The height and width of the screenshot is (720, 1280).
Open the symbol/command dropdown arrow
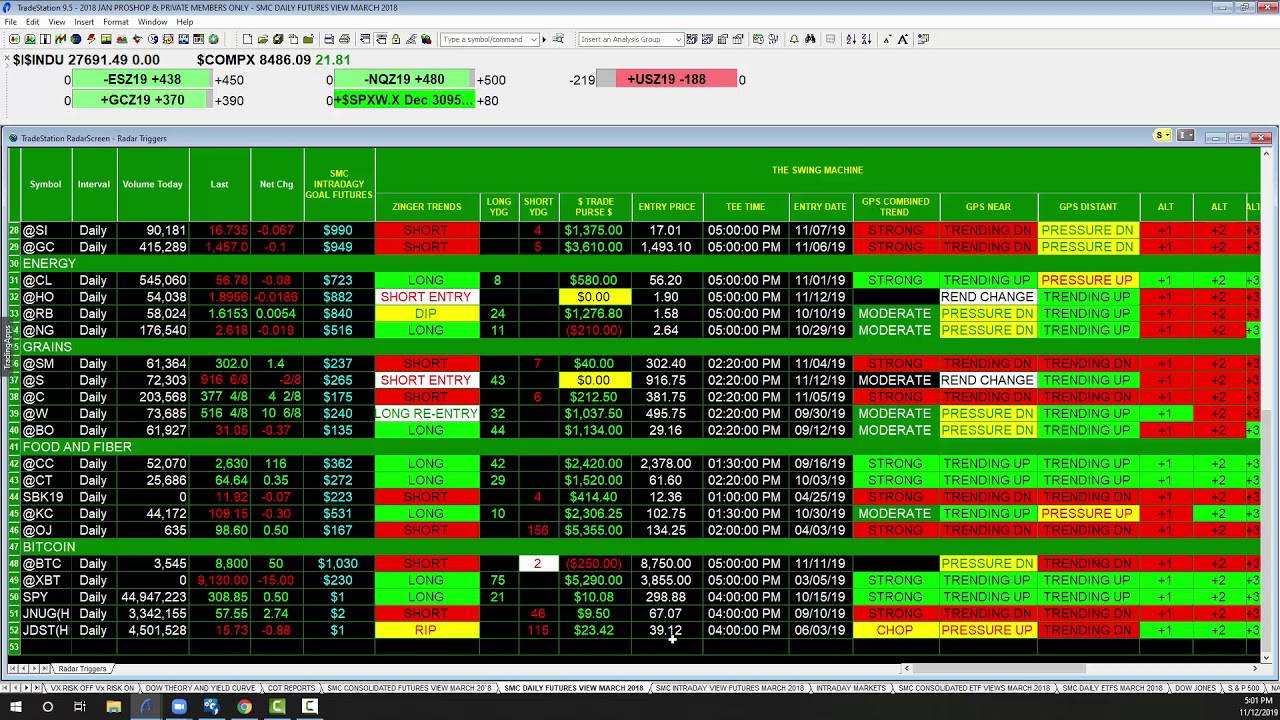pos(534,39)
